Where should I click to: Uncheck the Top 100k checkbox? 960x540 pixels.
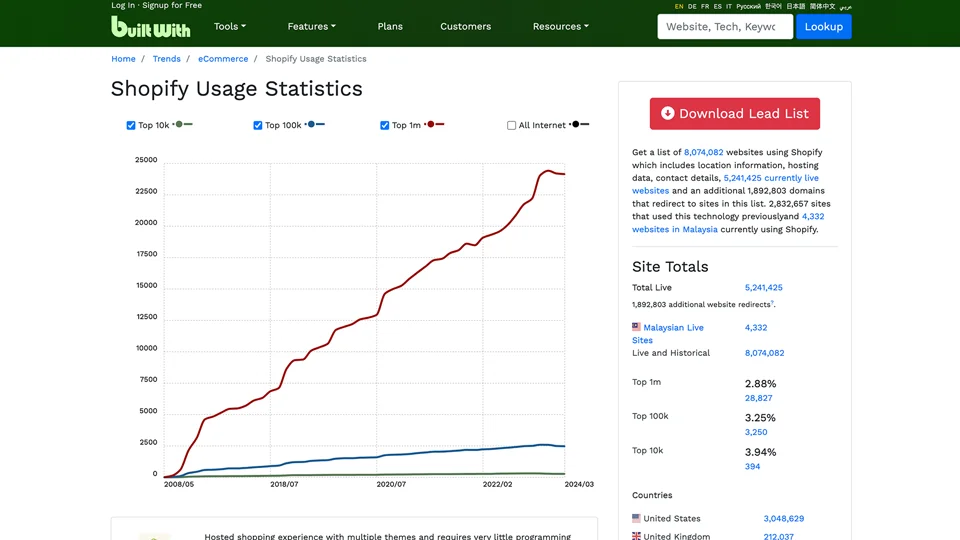pos(258,125)
